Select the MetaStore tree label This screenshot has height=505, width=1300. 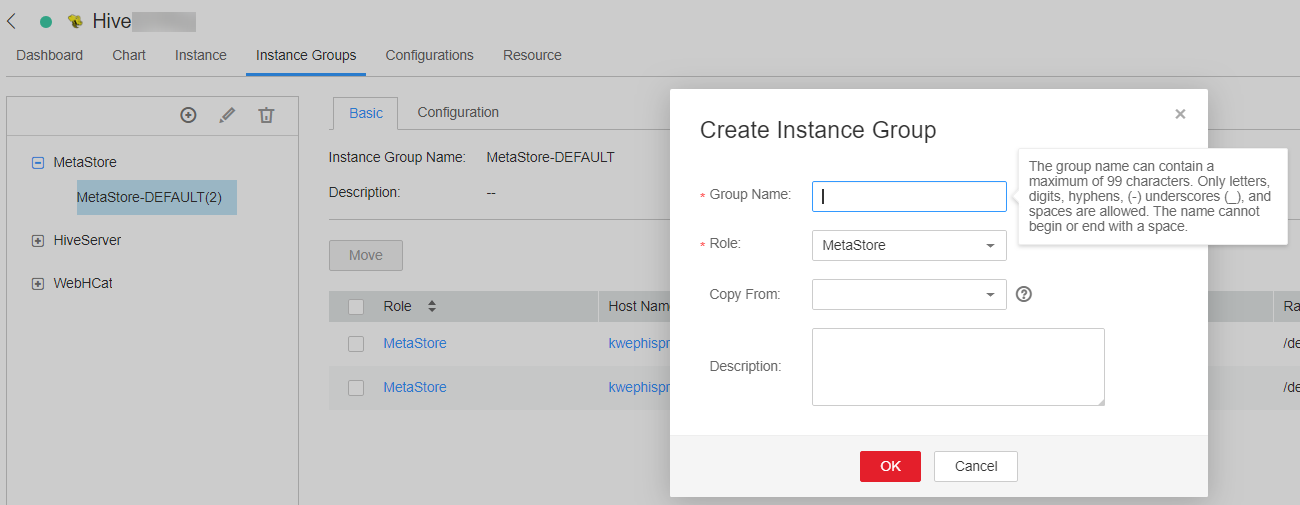point(85,162)
